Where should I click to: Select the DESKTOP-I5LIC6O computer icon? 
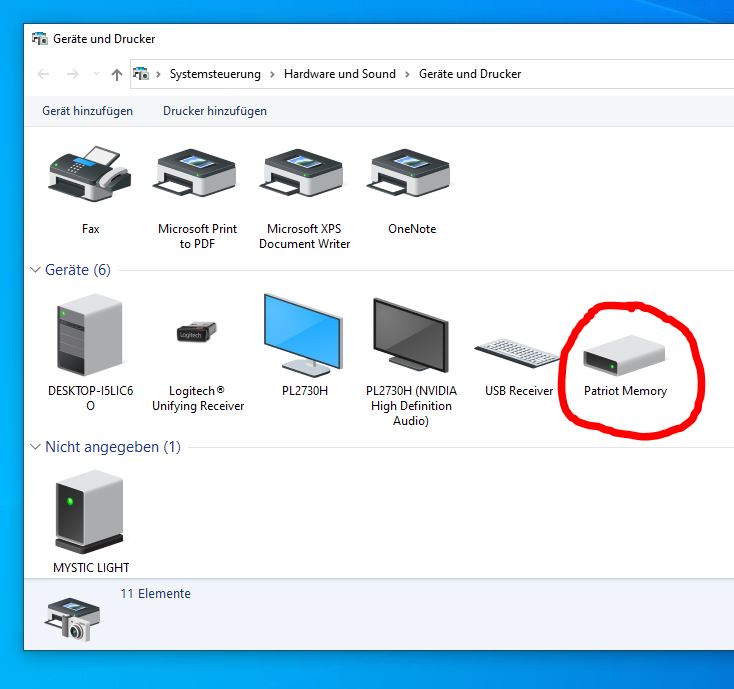(90, 335)
